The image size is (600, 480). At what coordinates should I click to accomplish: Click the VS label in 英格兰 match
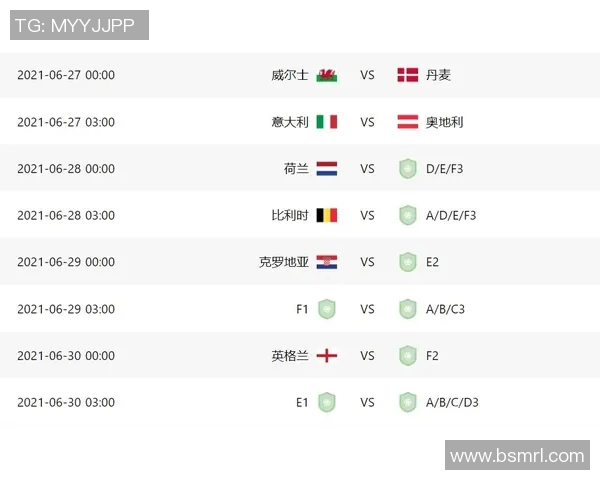pos(367,355)
